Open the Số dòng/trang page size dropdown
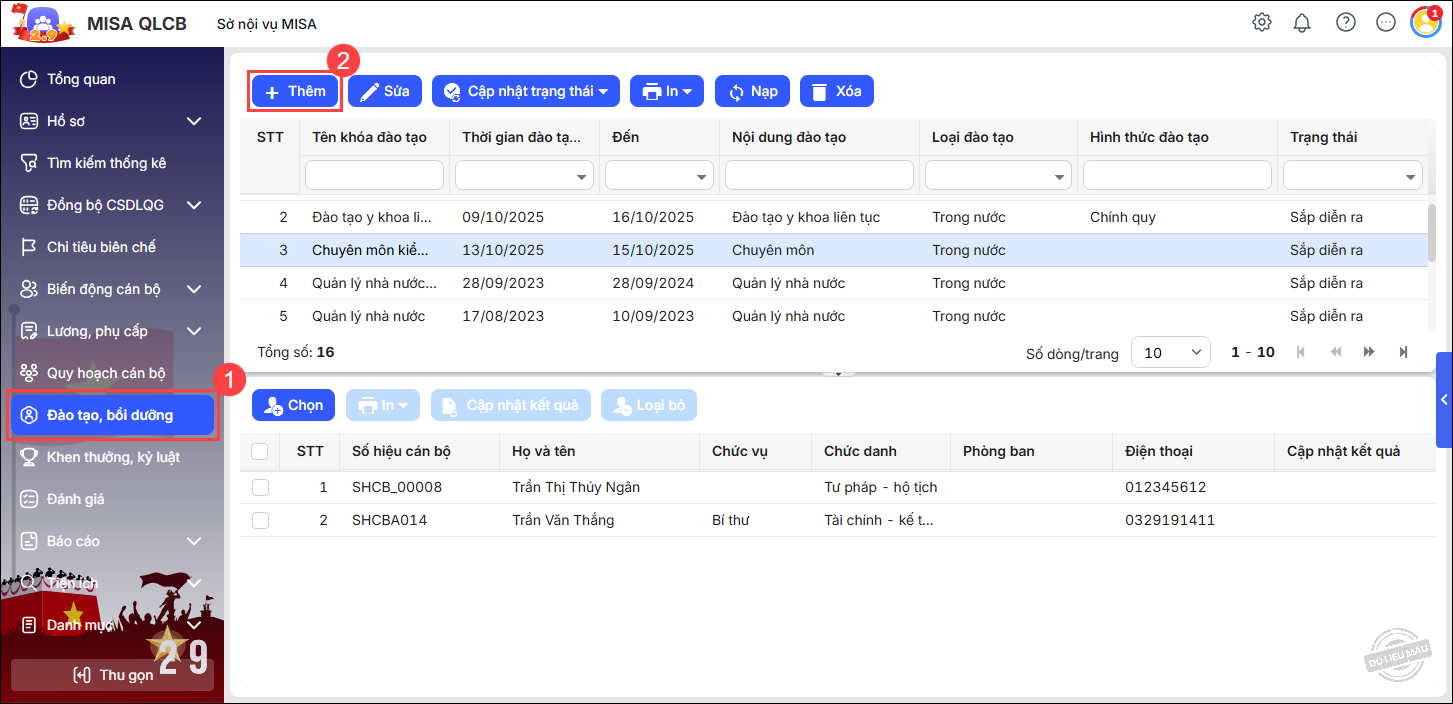This screenshot has width=1453, height=704. (x=1170, y=352)
